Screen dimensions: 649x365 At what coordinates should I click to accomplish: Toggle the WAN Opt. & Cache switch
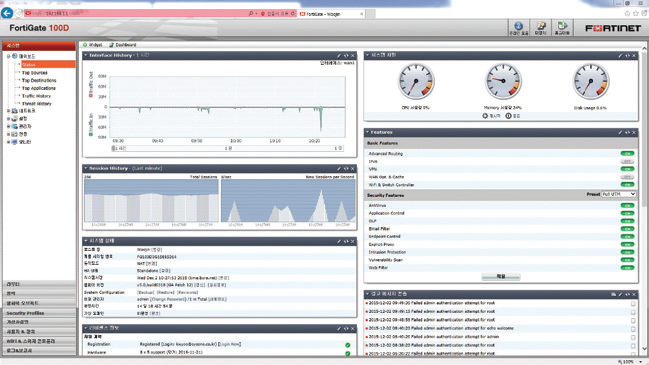coord(627,177)
